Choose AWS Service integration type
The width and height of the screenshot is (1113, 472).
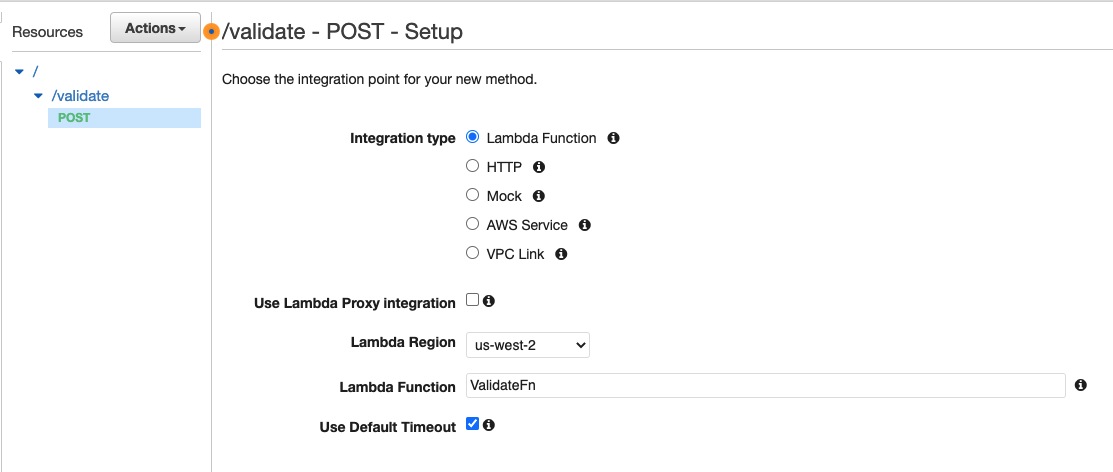coord(473,225)
